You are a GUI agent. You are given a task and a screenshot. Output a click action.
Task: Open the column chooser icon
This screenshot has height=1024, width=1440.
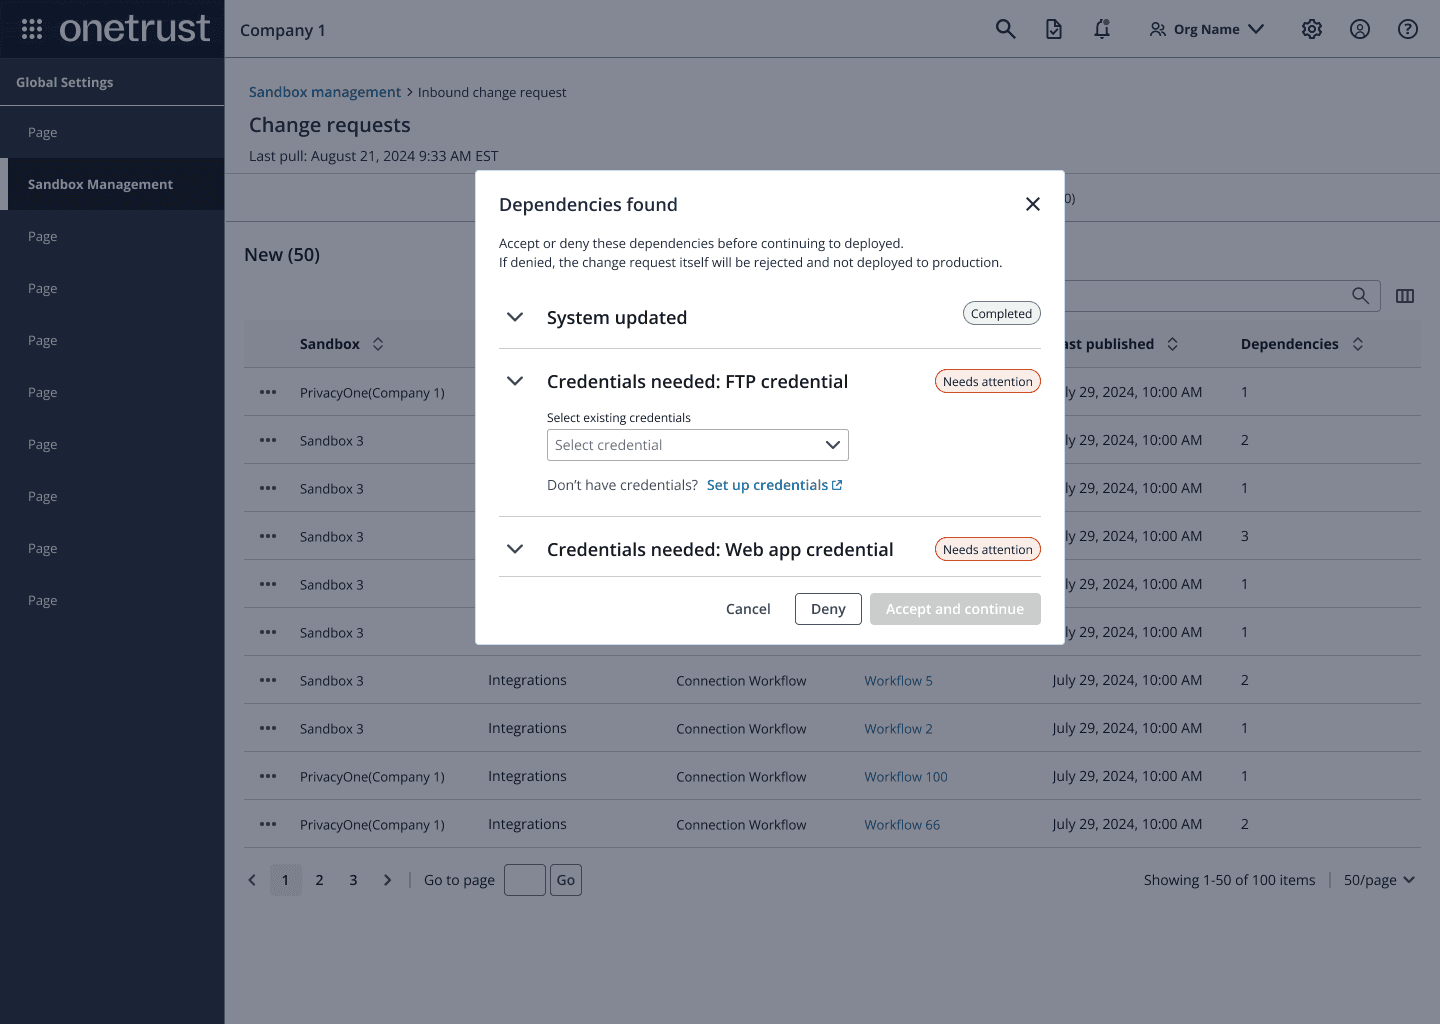(1405, 296)
